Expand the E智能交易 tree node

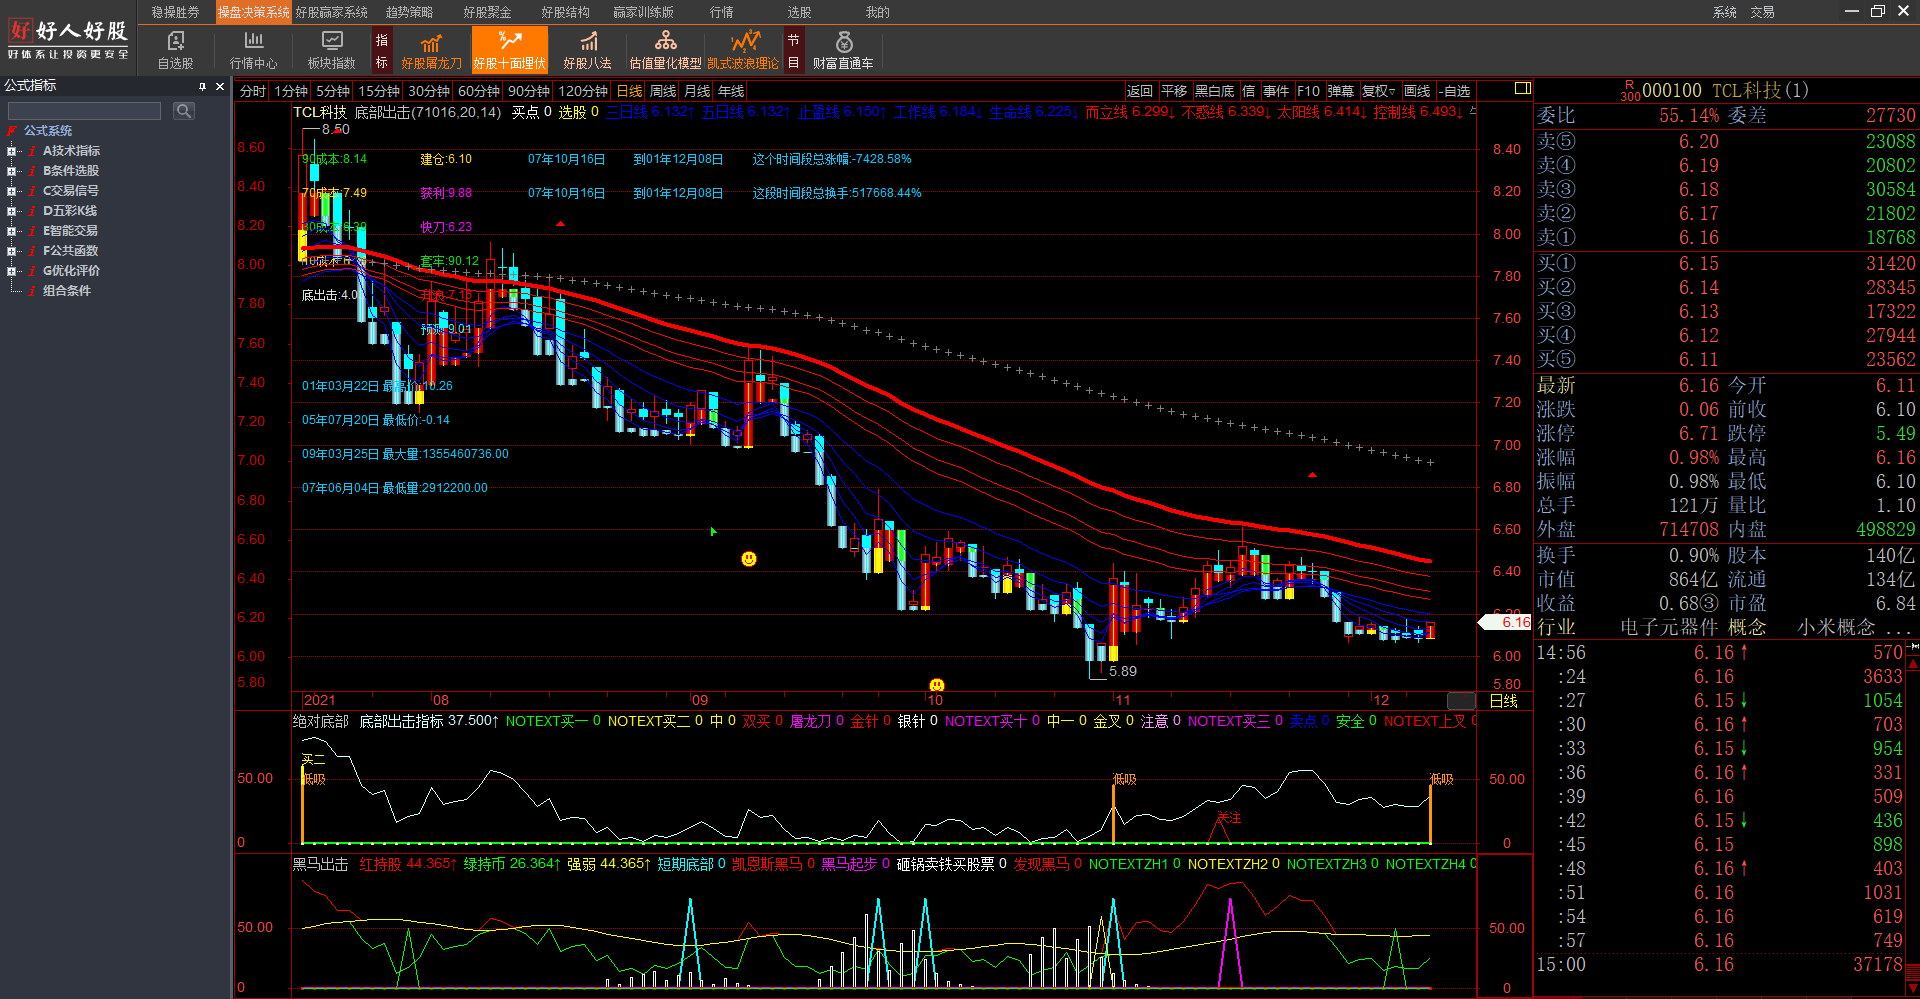12,231
